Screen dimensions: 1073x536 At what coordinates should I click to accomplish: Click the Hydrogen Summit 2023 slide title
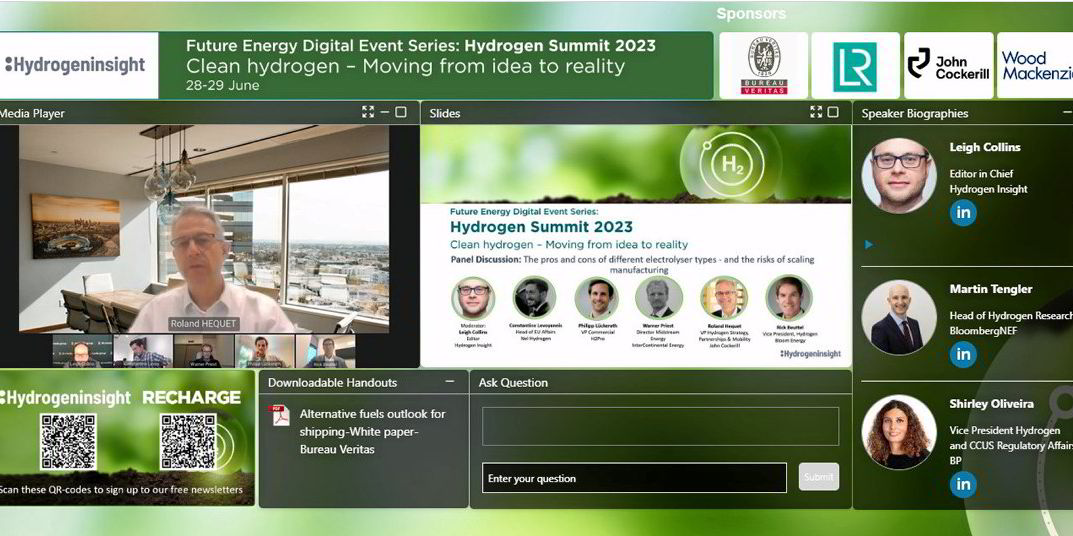point(541,227)
